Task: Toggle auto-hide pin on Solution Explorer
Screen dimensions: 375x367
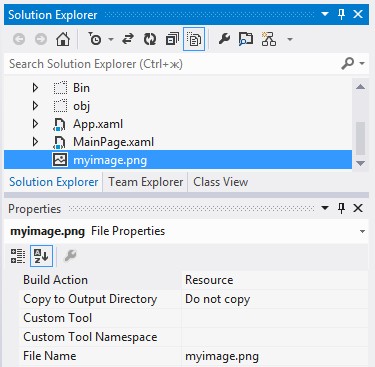Action: point(341,14)
